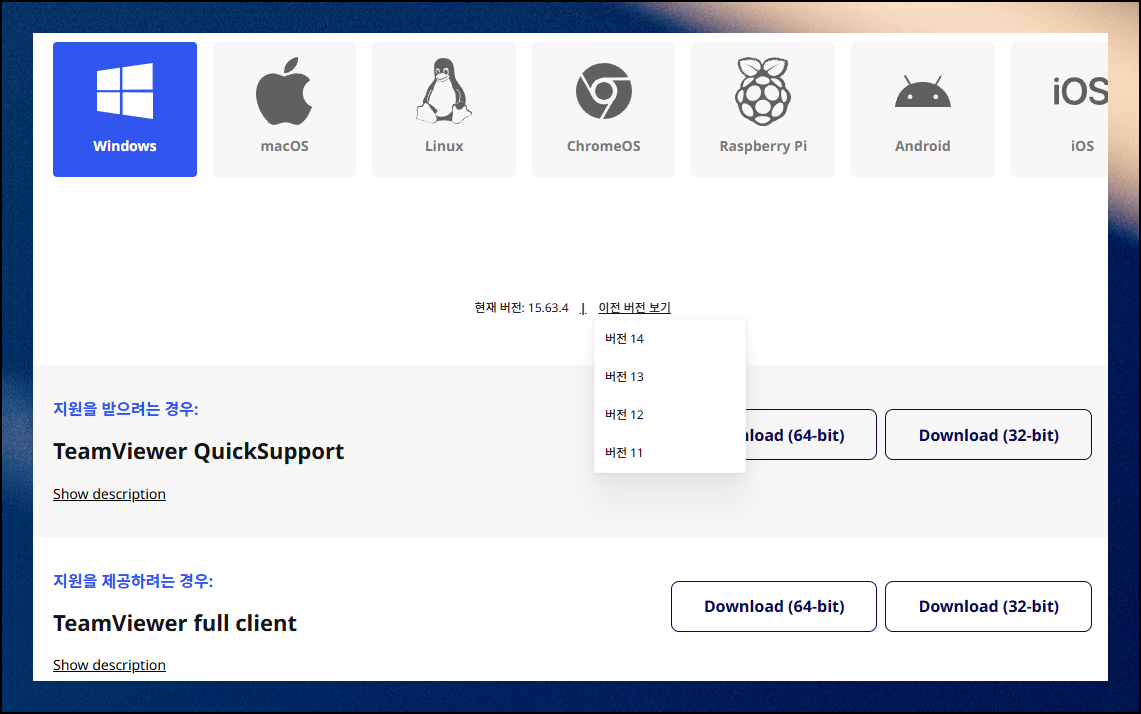Click the 현재 버전: 15.63.4 text
This screenshot has height=714, width=1141.
[x=521, y=308]
